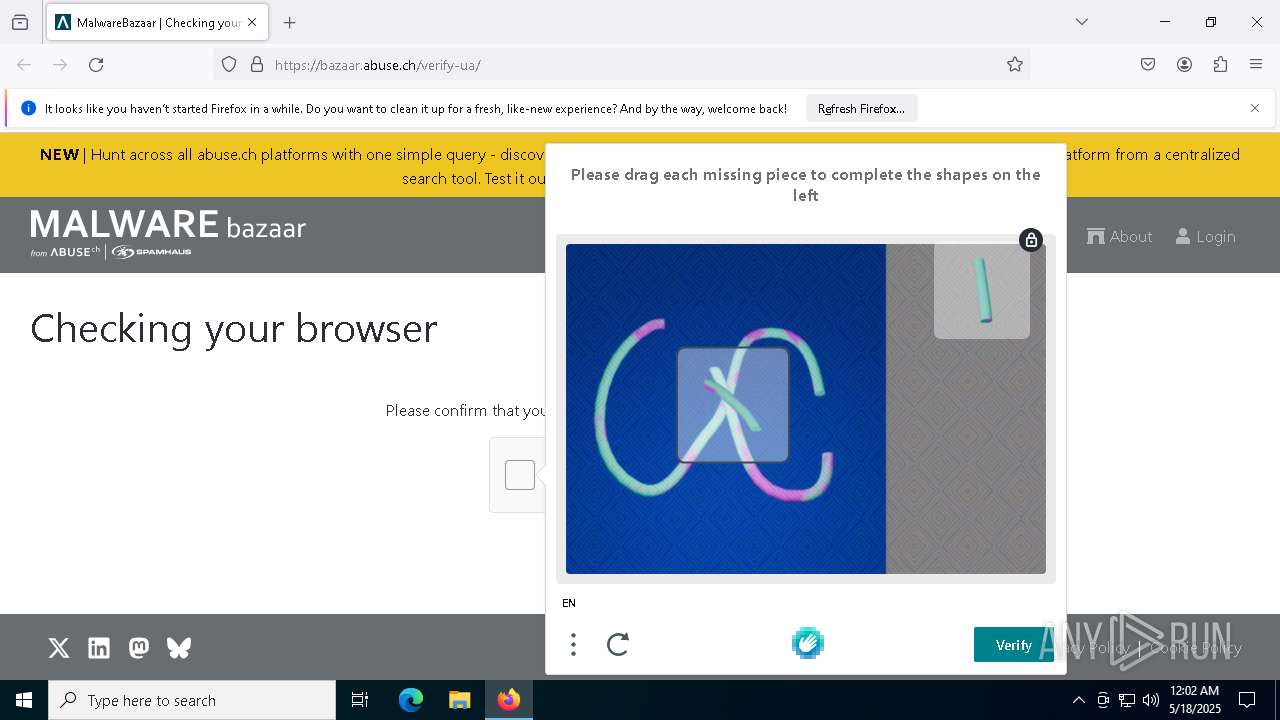Open the taskbar clock and date
This screenshot has height=720, width=1280.
(1195, 700)
